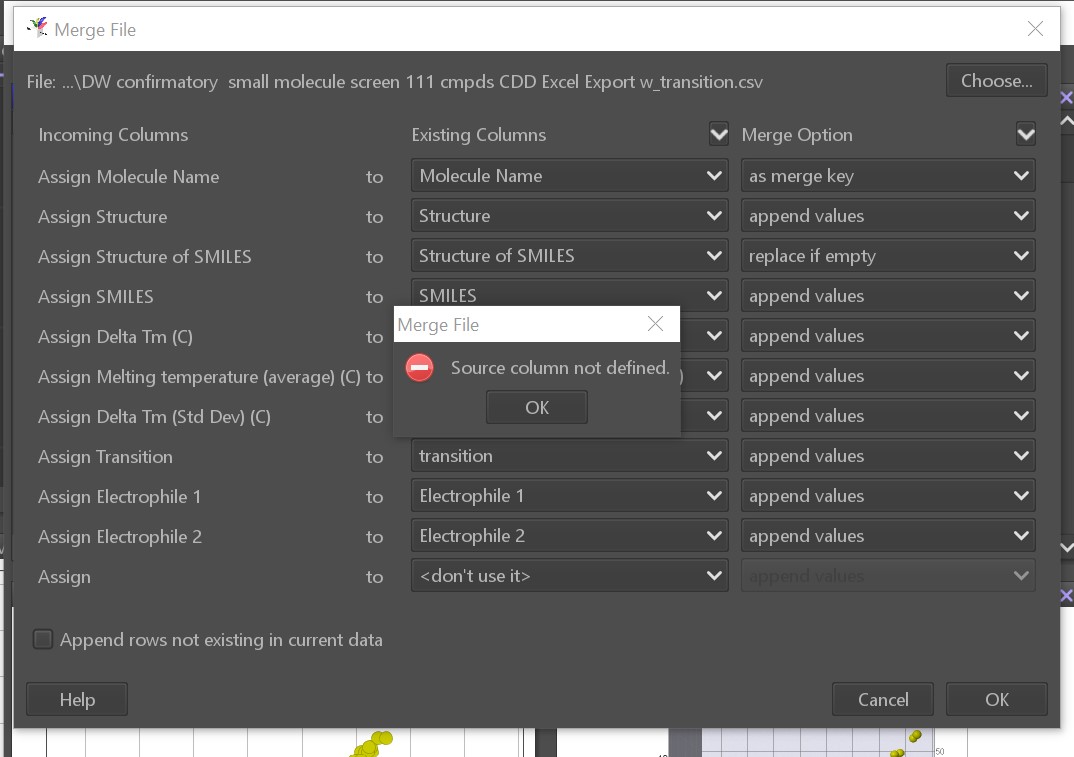Click the red error icon in popup
1074x757 pixels.
pos(420,368)
